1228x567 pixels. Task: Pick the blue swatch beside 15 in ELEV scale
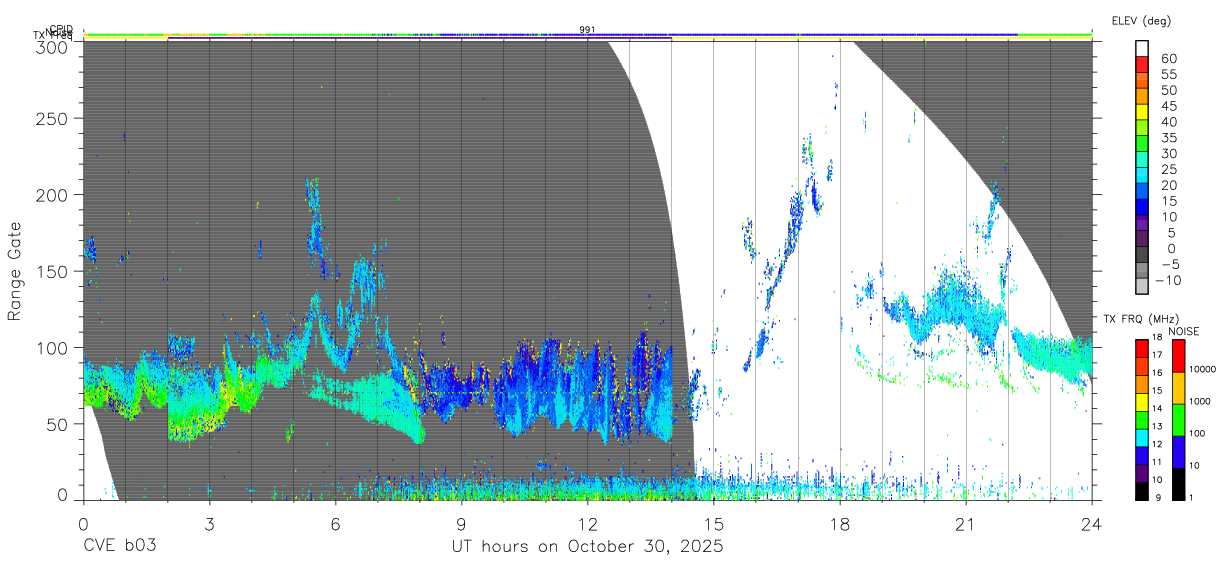point(1142,208)
